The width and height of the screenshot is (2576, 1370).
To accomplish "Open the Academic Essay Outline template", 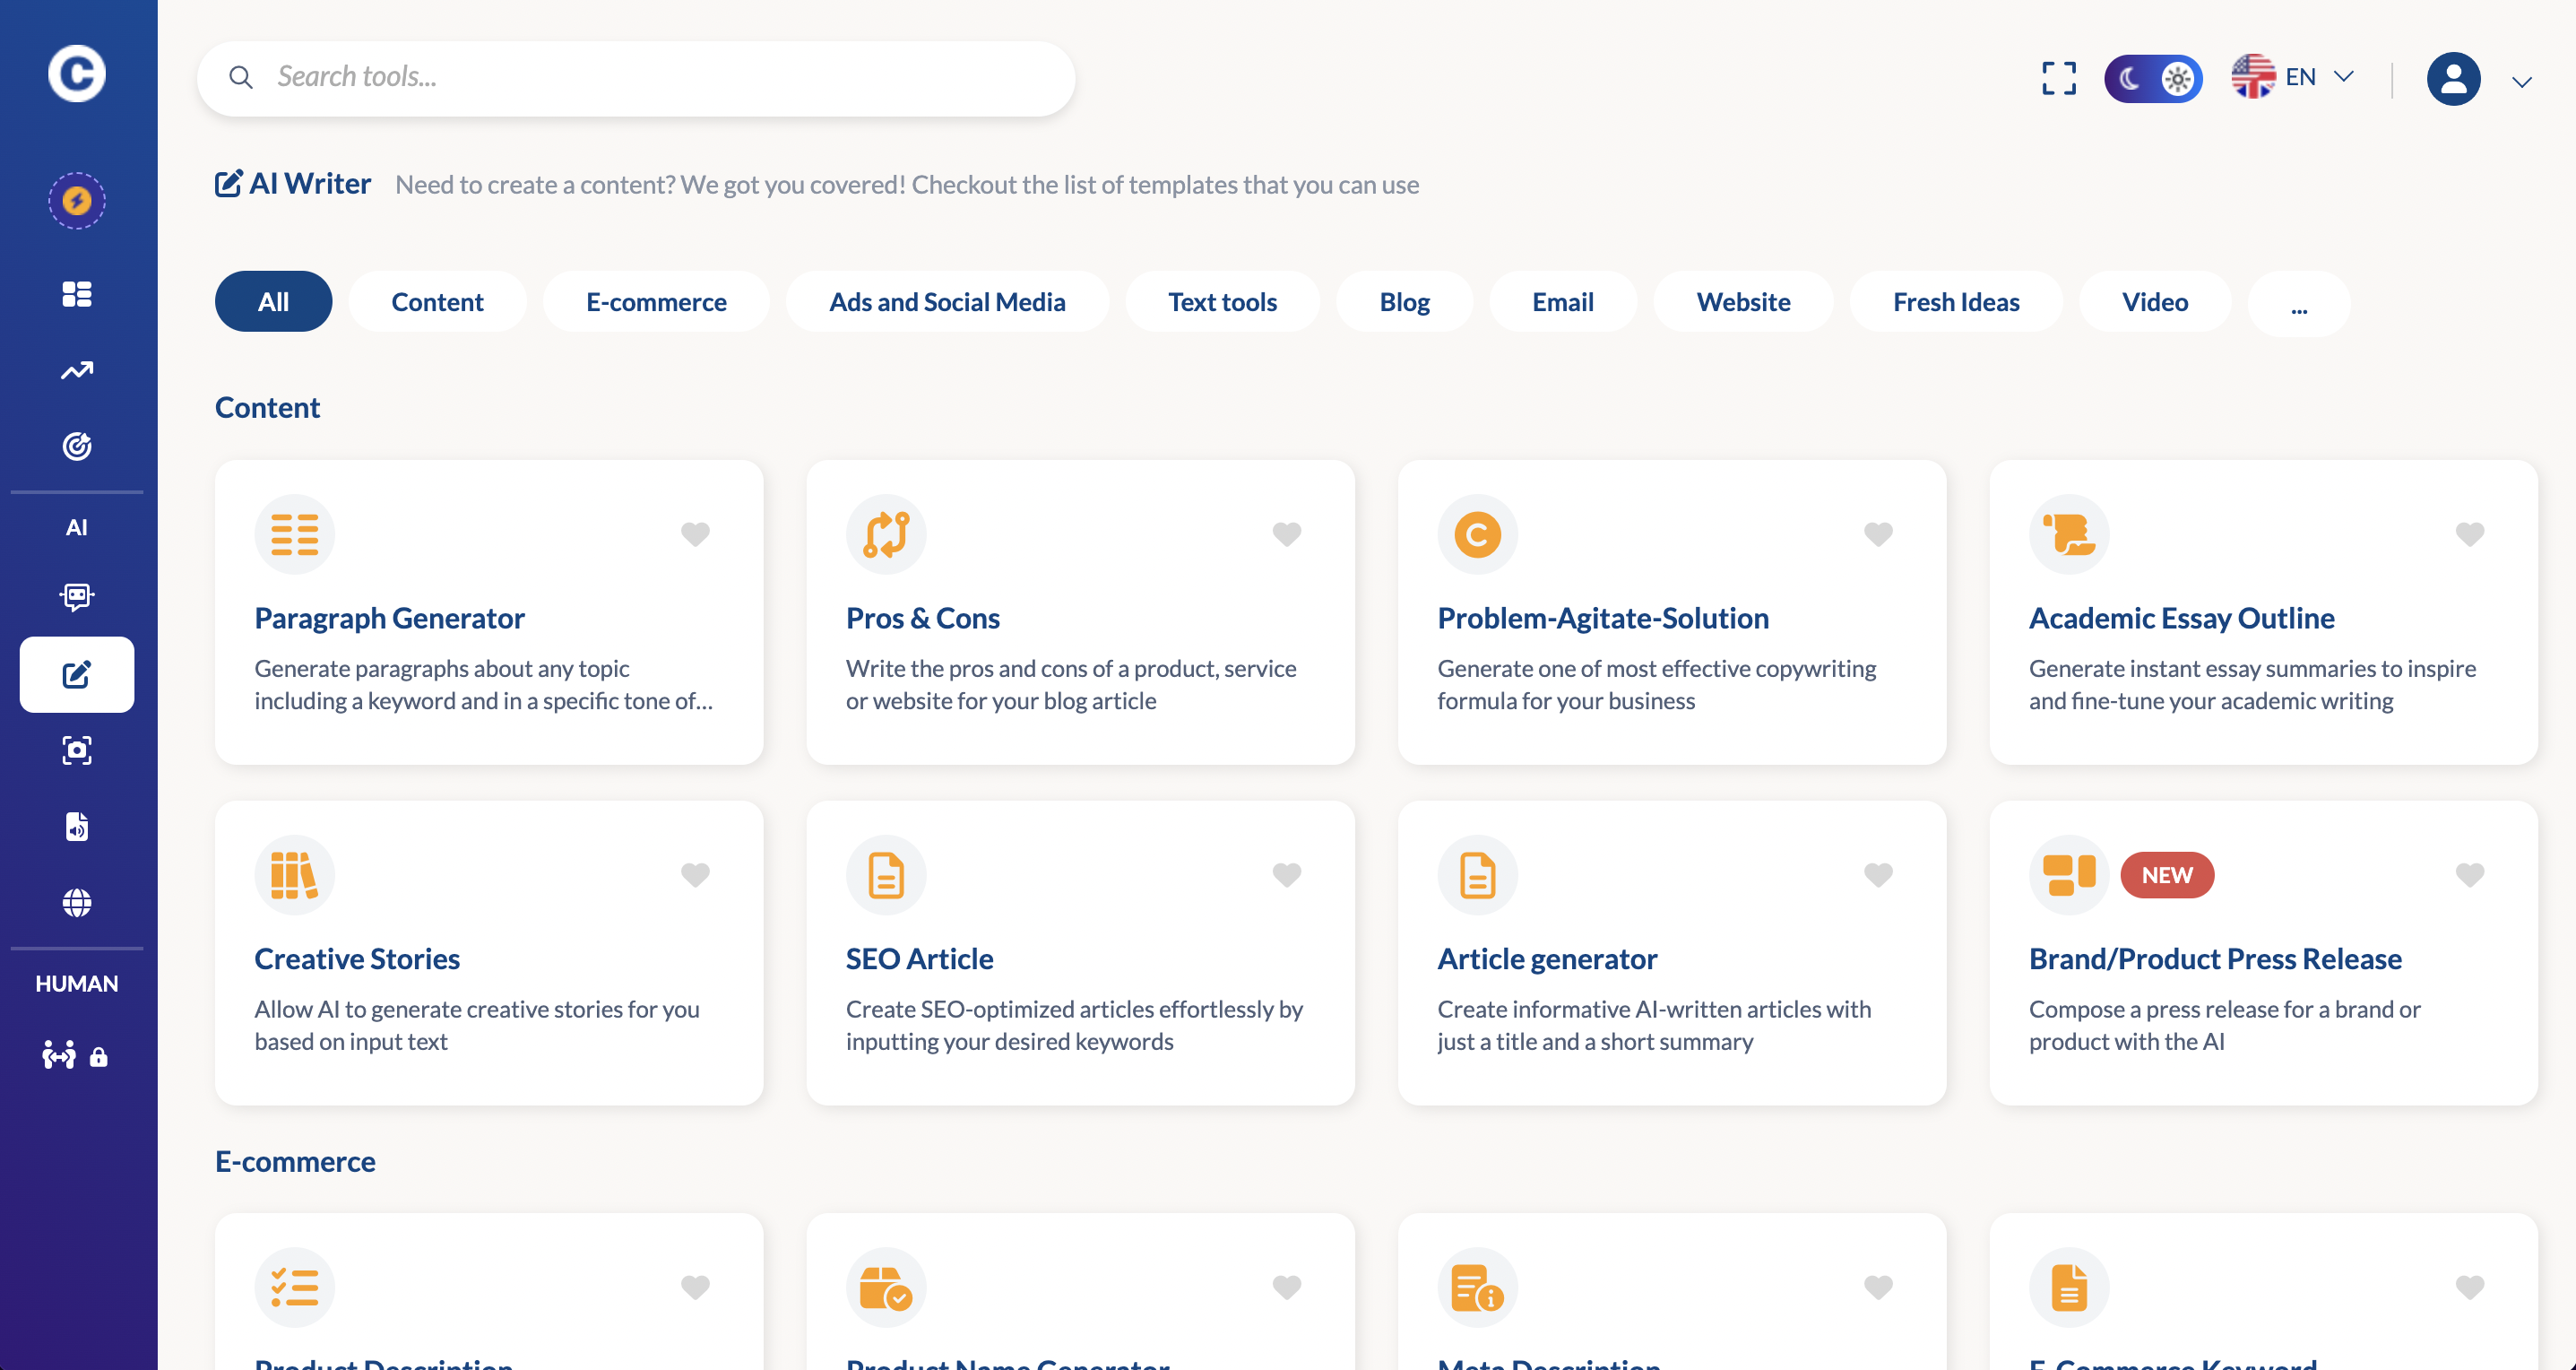I will (2180, 618).
